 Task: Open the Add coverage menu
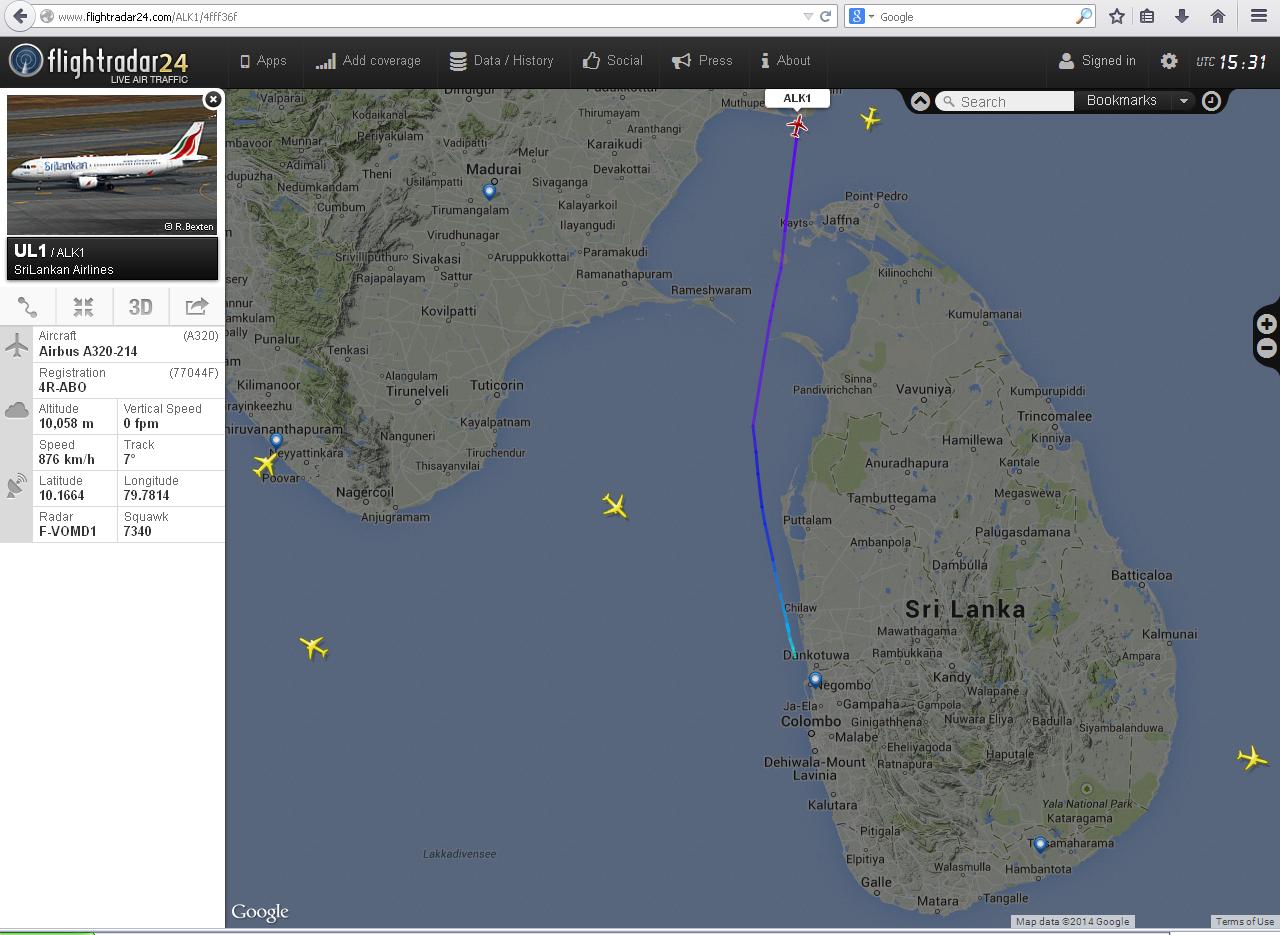coord(368,61)
